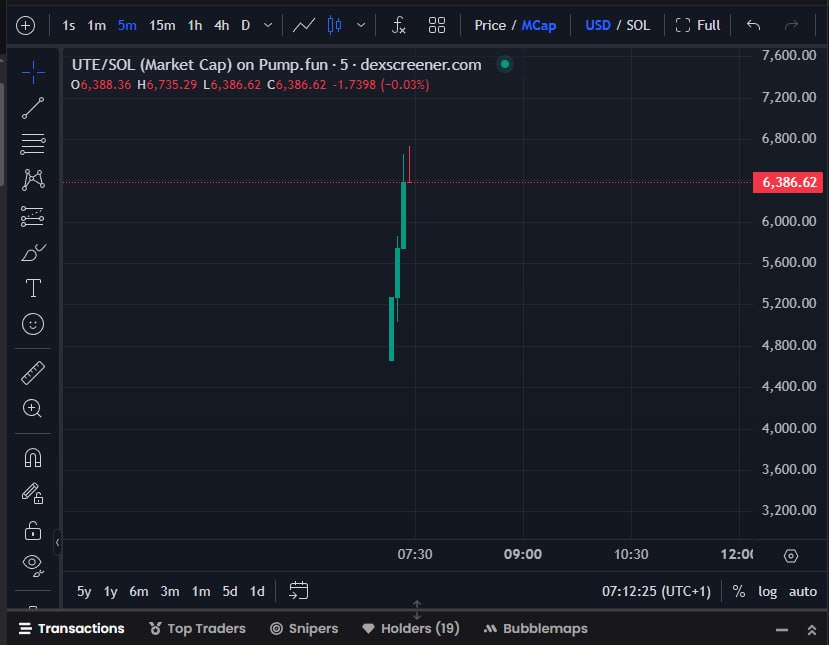Click the red 6,386.62 price label
The height and width of the screenshot is (645, 829).
pyautogui.click(x=788, y=182)
